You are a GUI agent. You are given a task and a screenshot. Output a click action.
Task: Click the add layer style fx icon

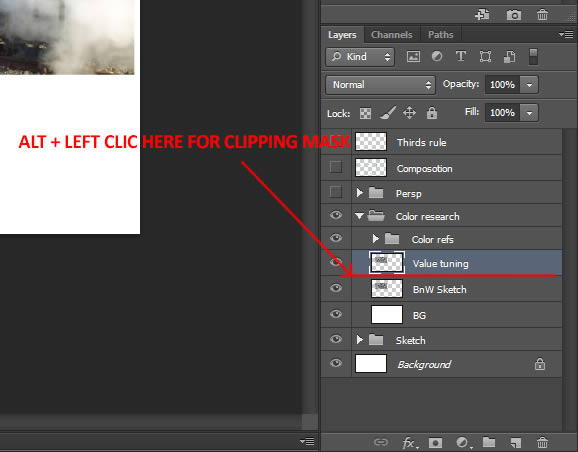[x=409, y=442]
